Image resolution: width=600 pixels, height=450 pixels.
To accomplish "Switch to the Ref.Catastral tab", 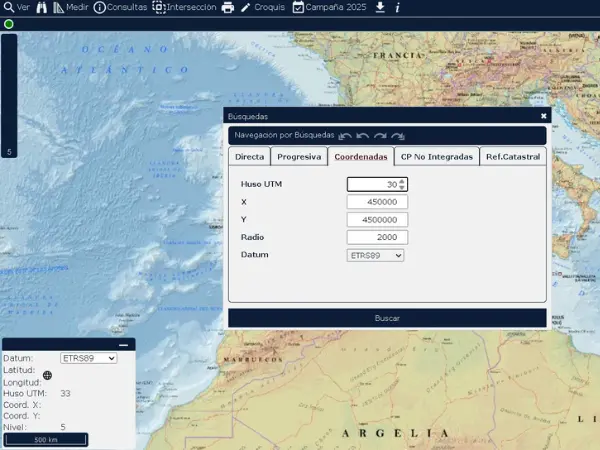I will pyautogui.click(x=512, y=157).
